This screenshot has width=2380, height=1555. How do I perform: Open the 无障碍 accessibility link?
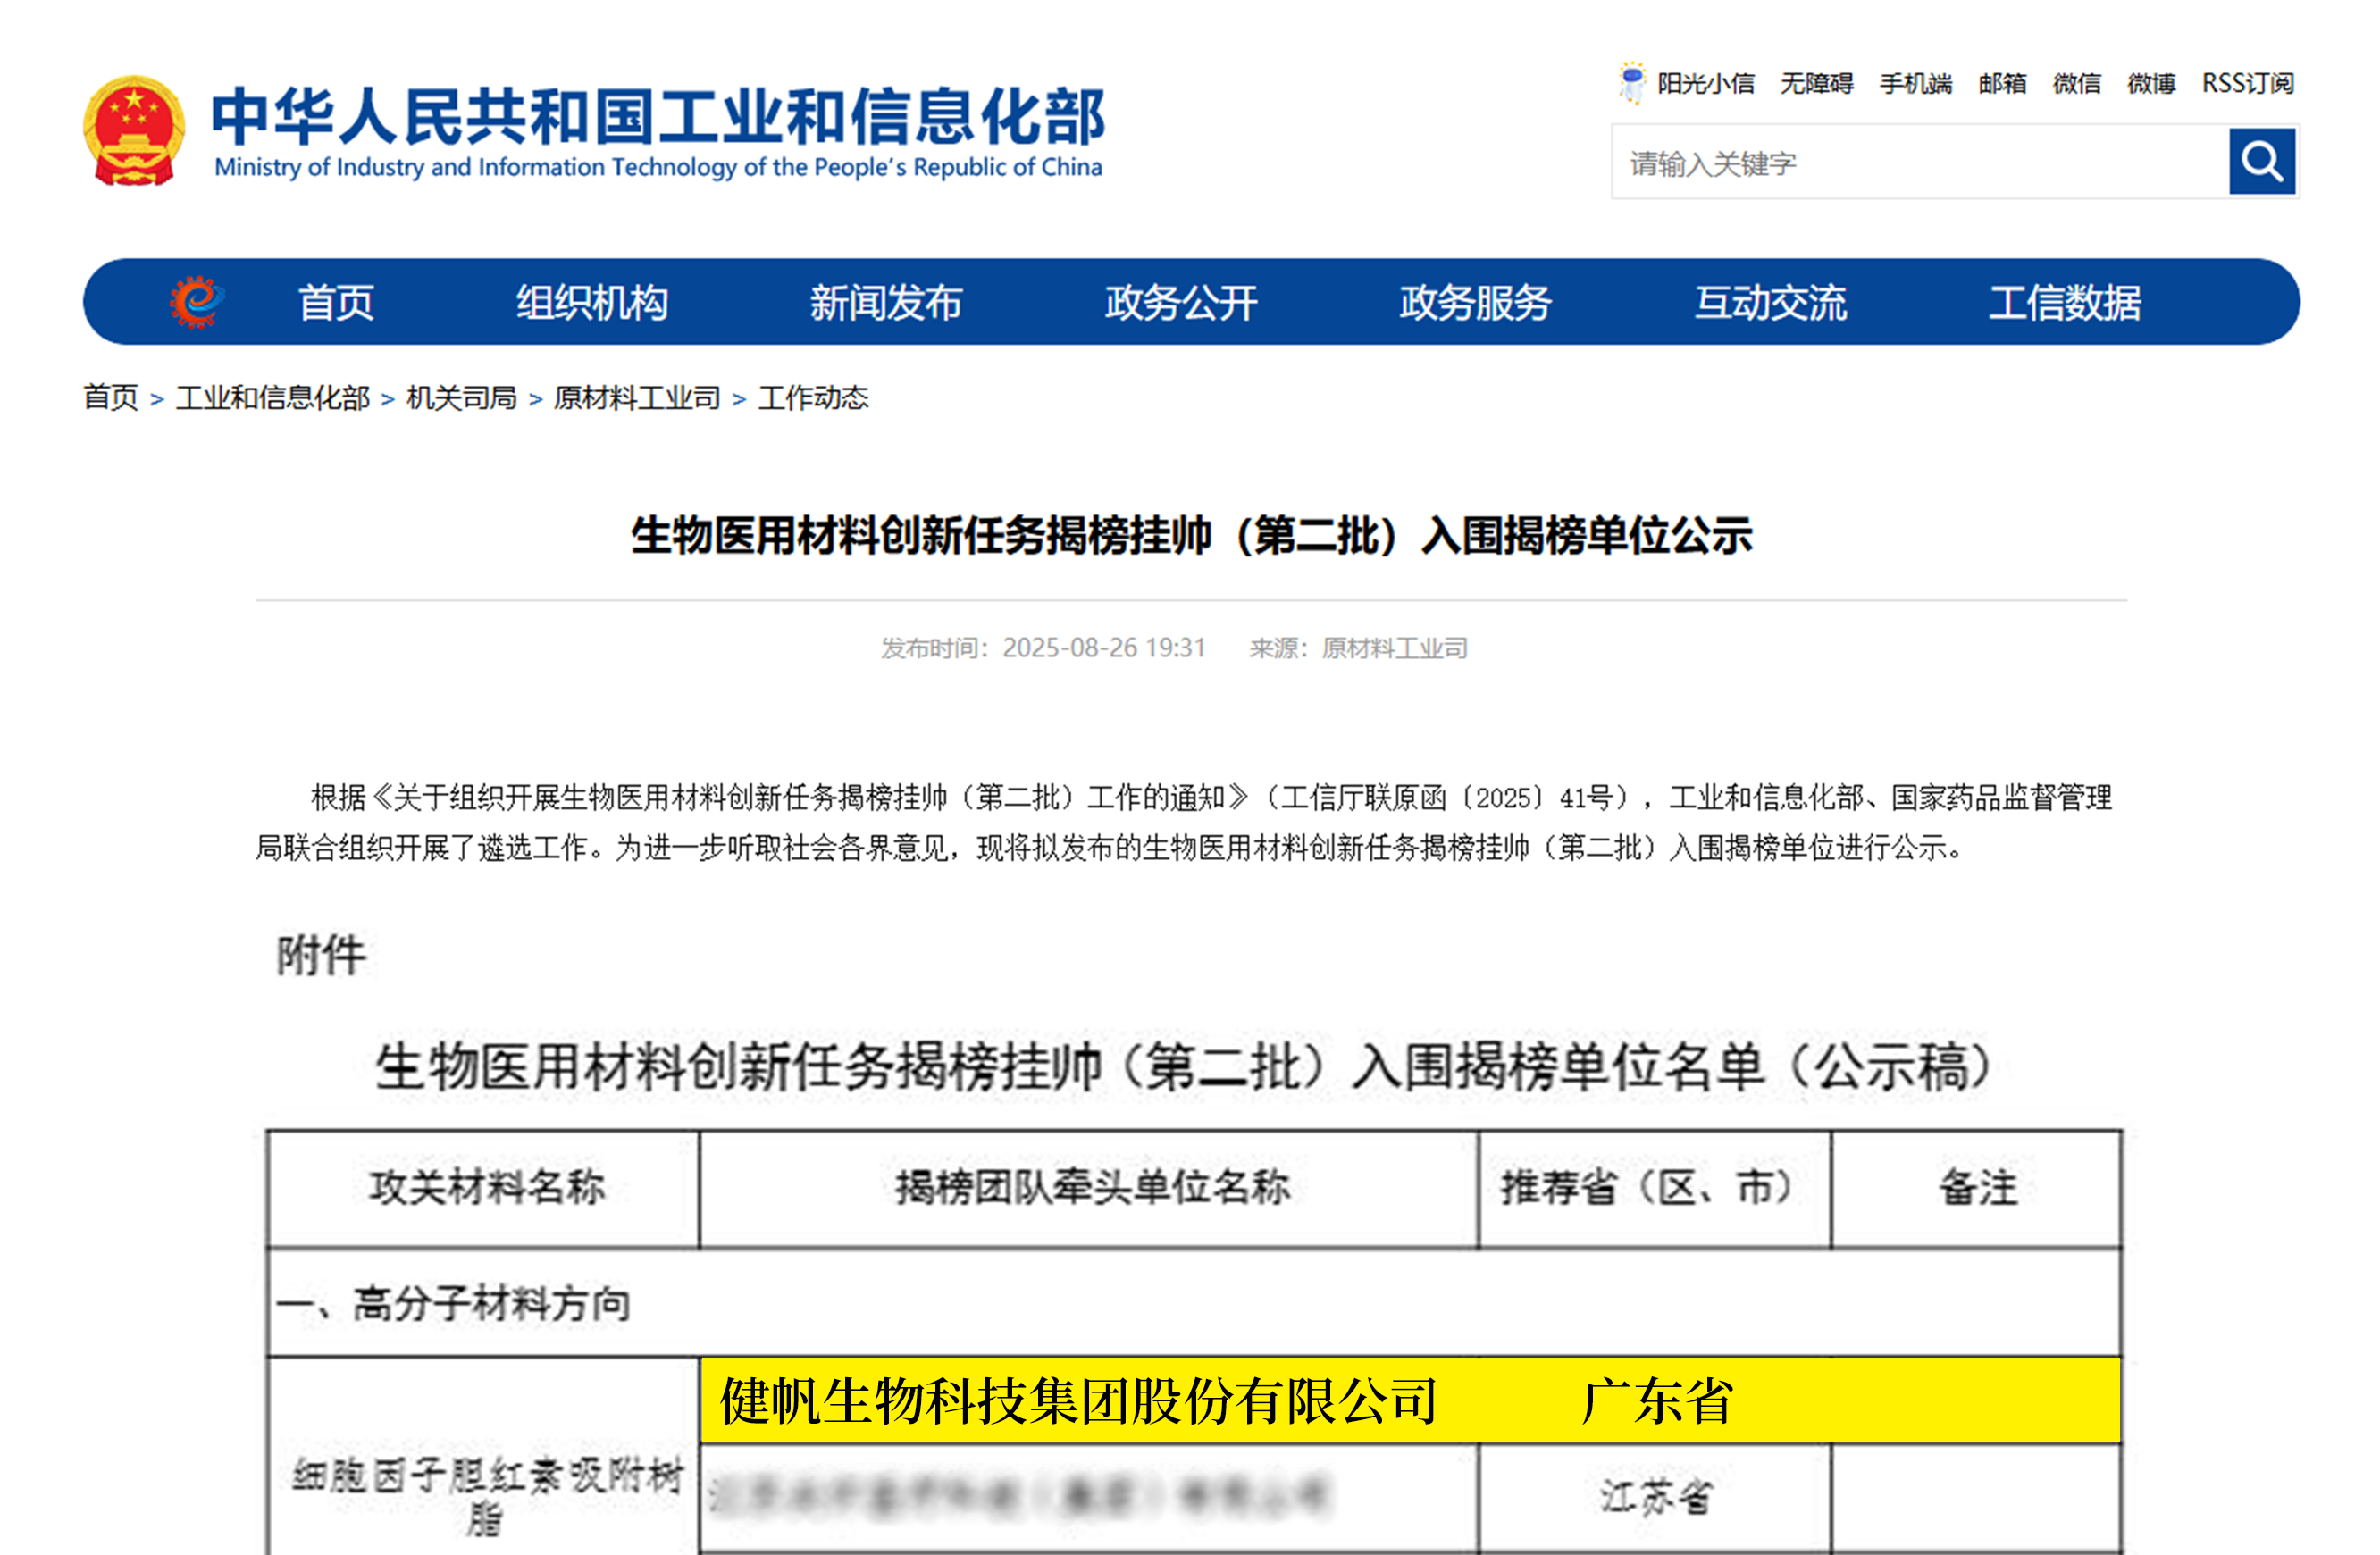click(1816, 83)
